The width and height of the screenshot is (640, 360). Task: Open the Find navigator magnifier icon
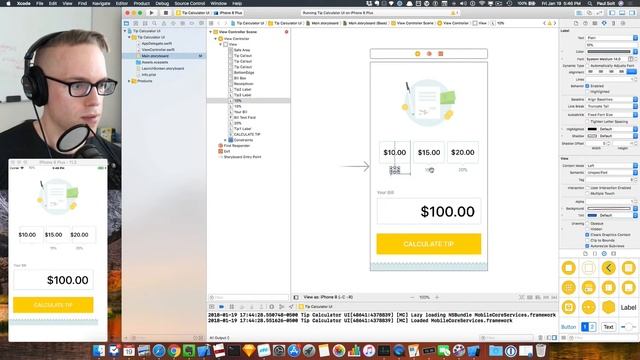154,23
